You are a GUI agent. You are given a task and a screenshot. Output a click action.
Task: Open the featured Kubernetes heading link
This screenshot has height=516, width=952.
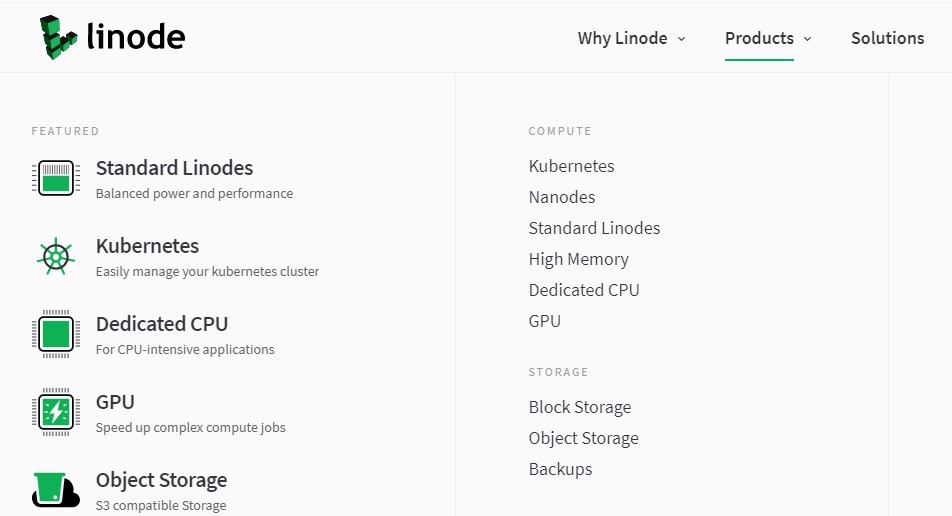point(147,246)
